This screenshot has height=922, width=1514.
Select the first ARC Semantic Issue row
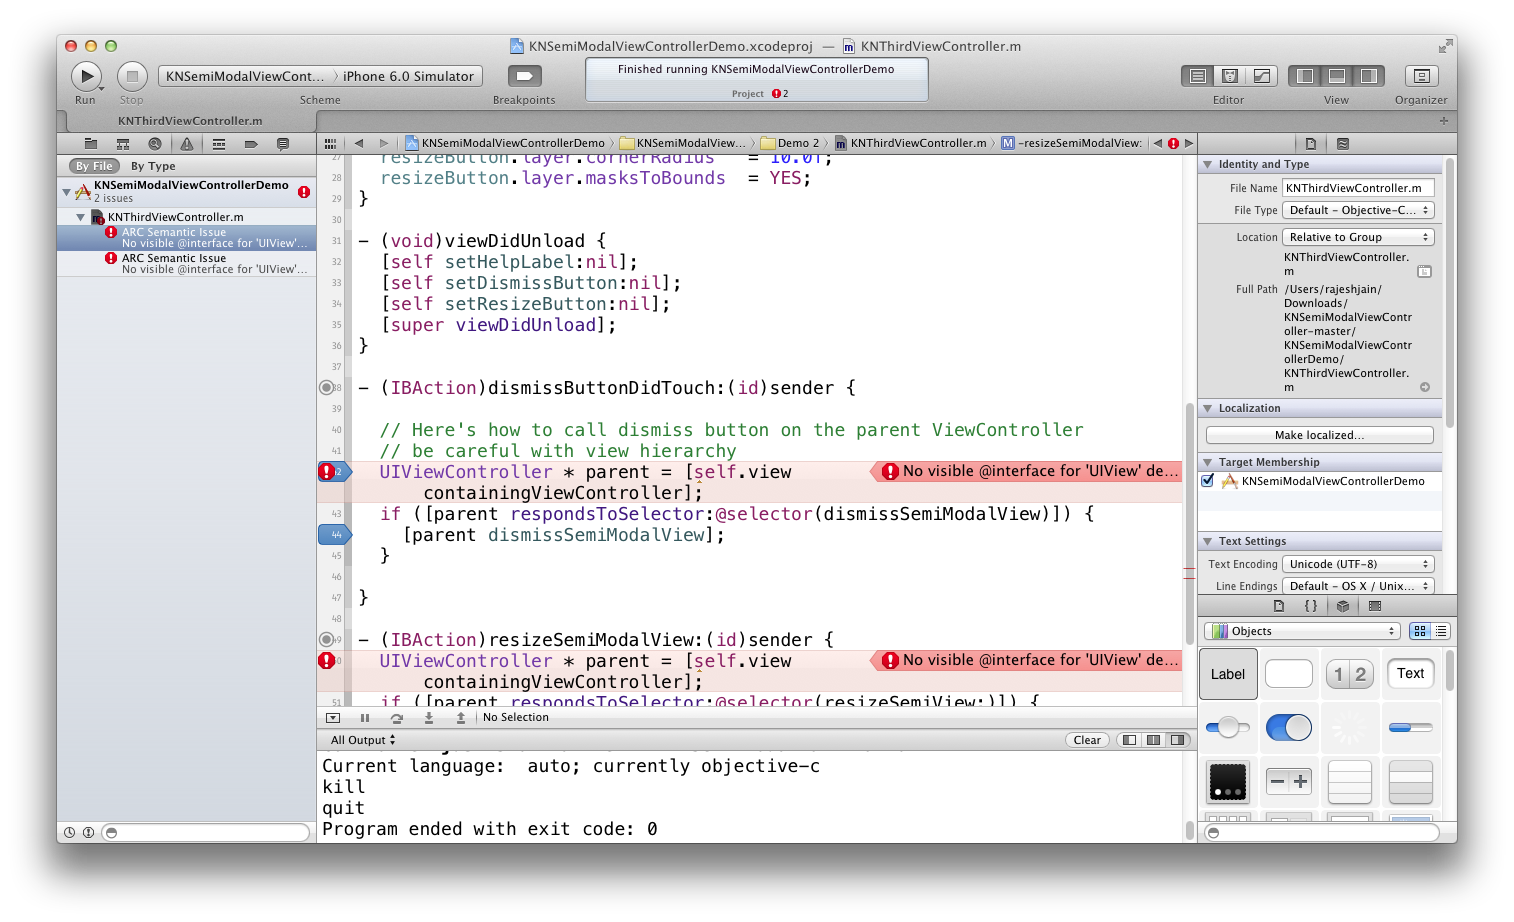[187, 237]
